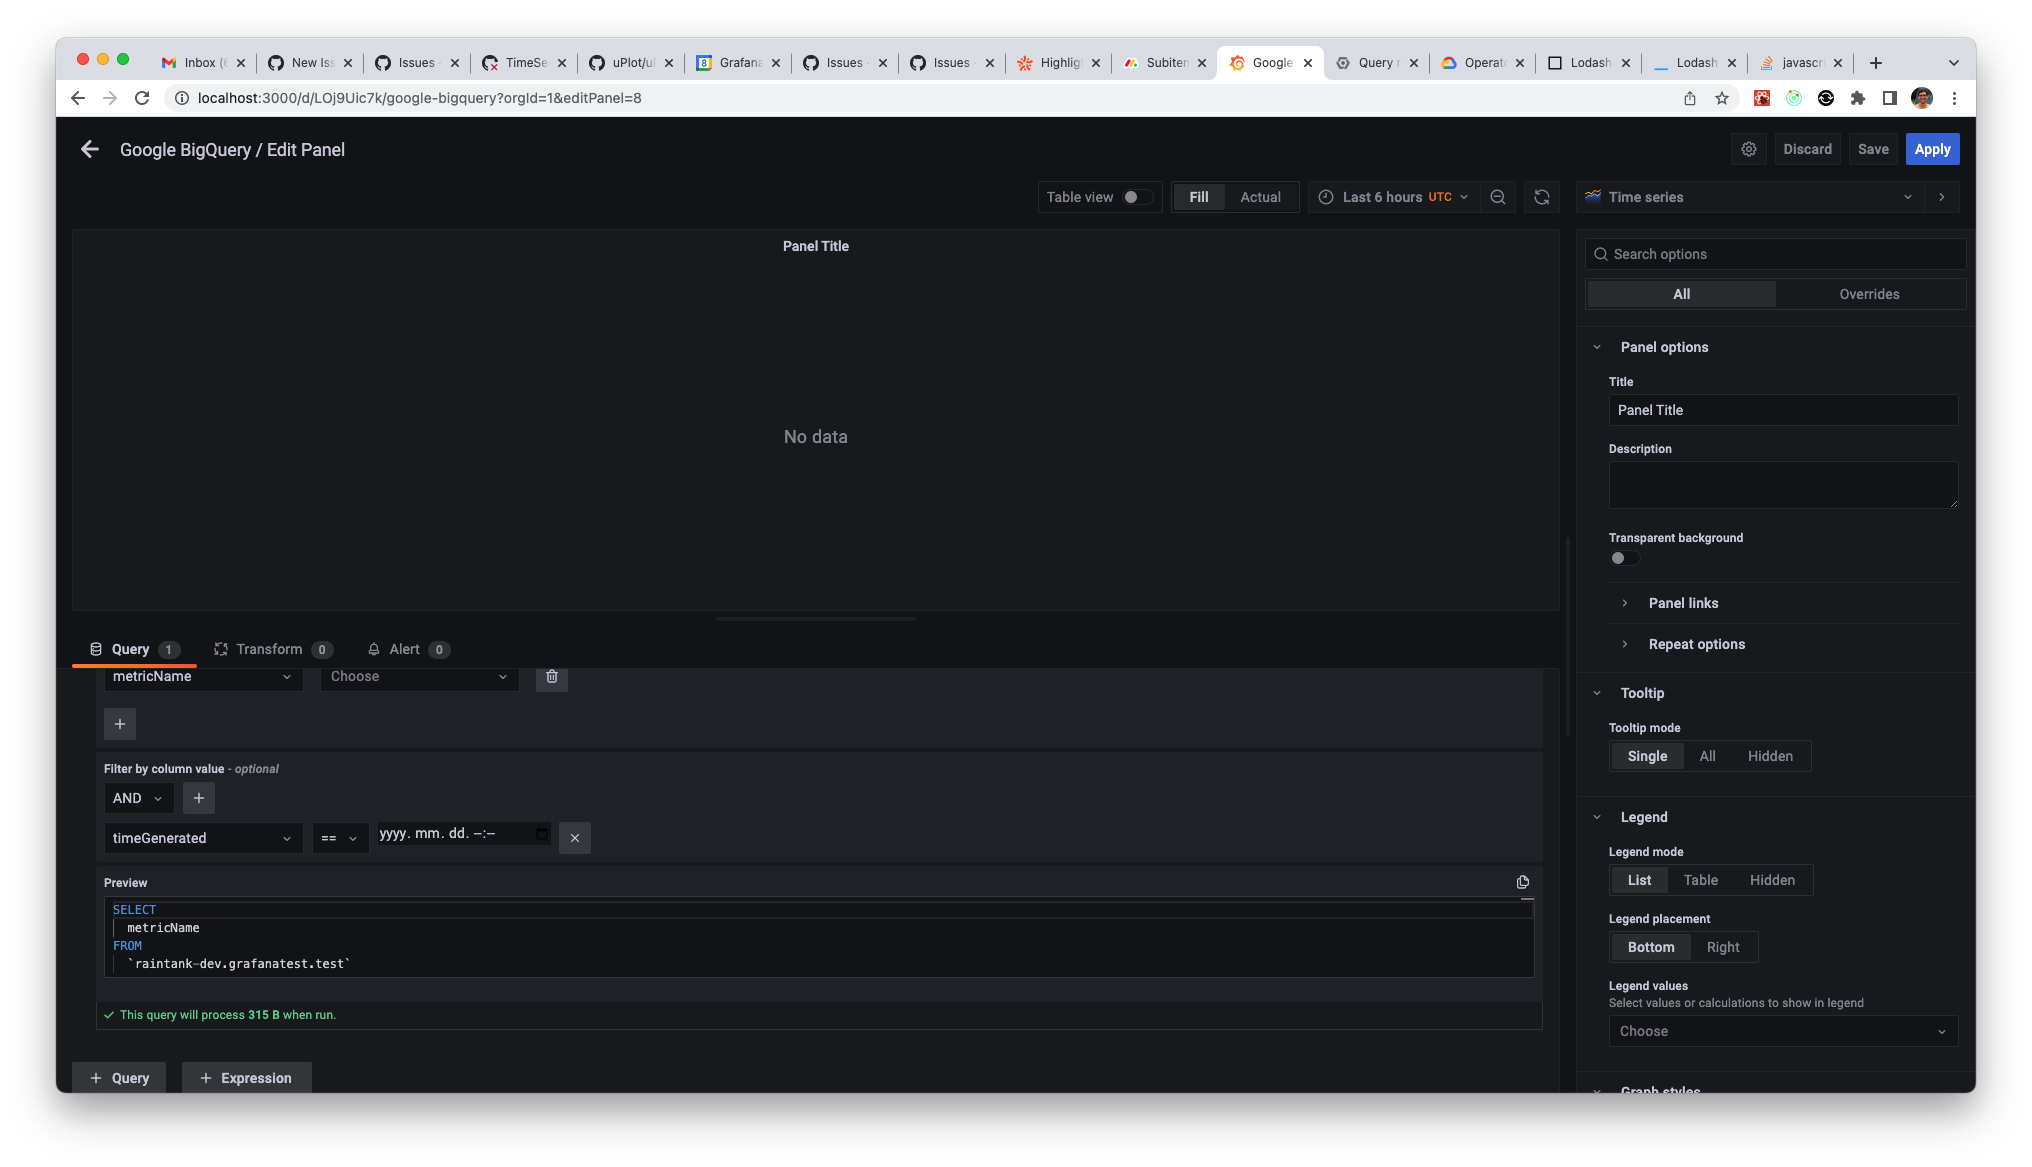Click the zoom out time range icon
The width and height of the screenshot is (2032, 1167).
(x=1497, y=197)
